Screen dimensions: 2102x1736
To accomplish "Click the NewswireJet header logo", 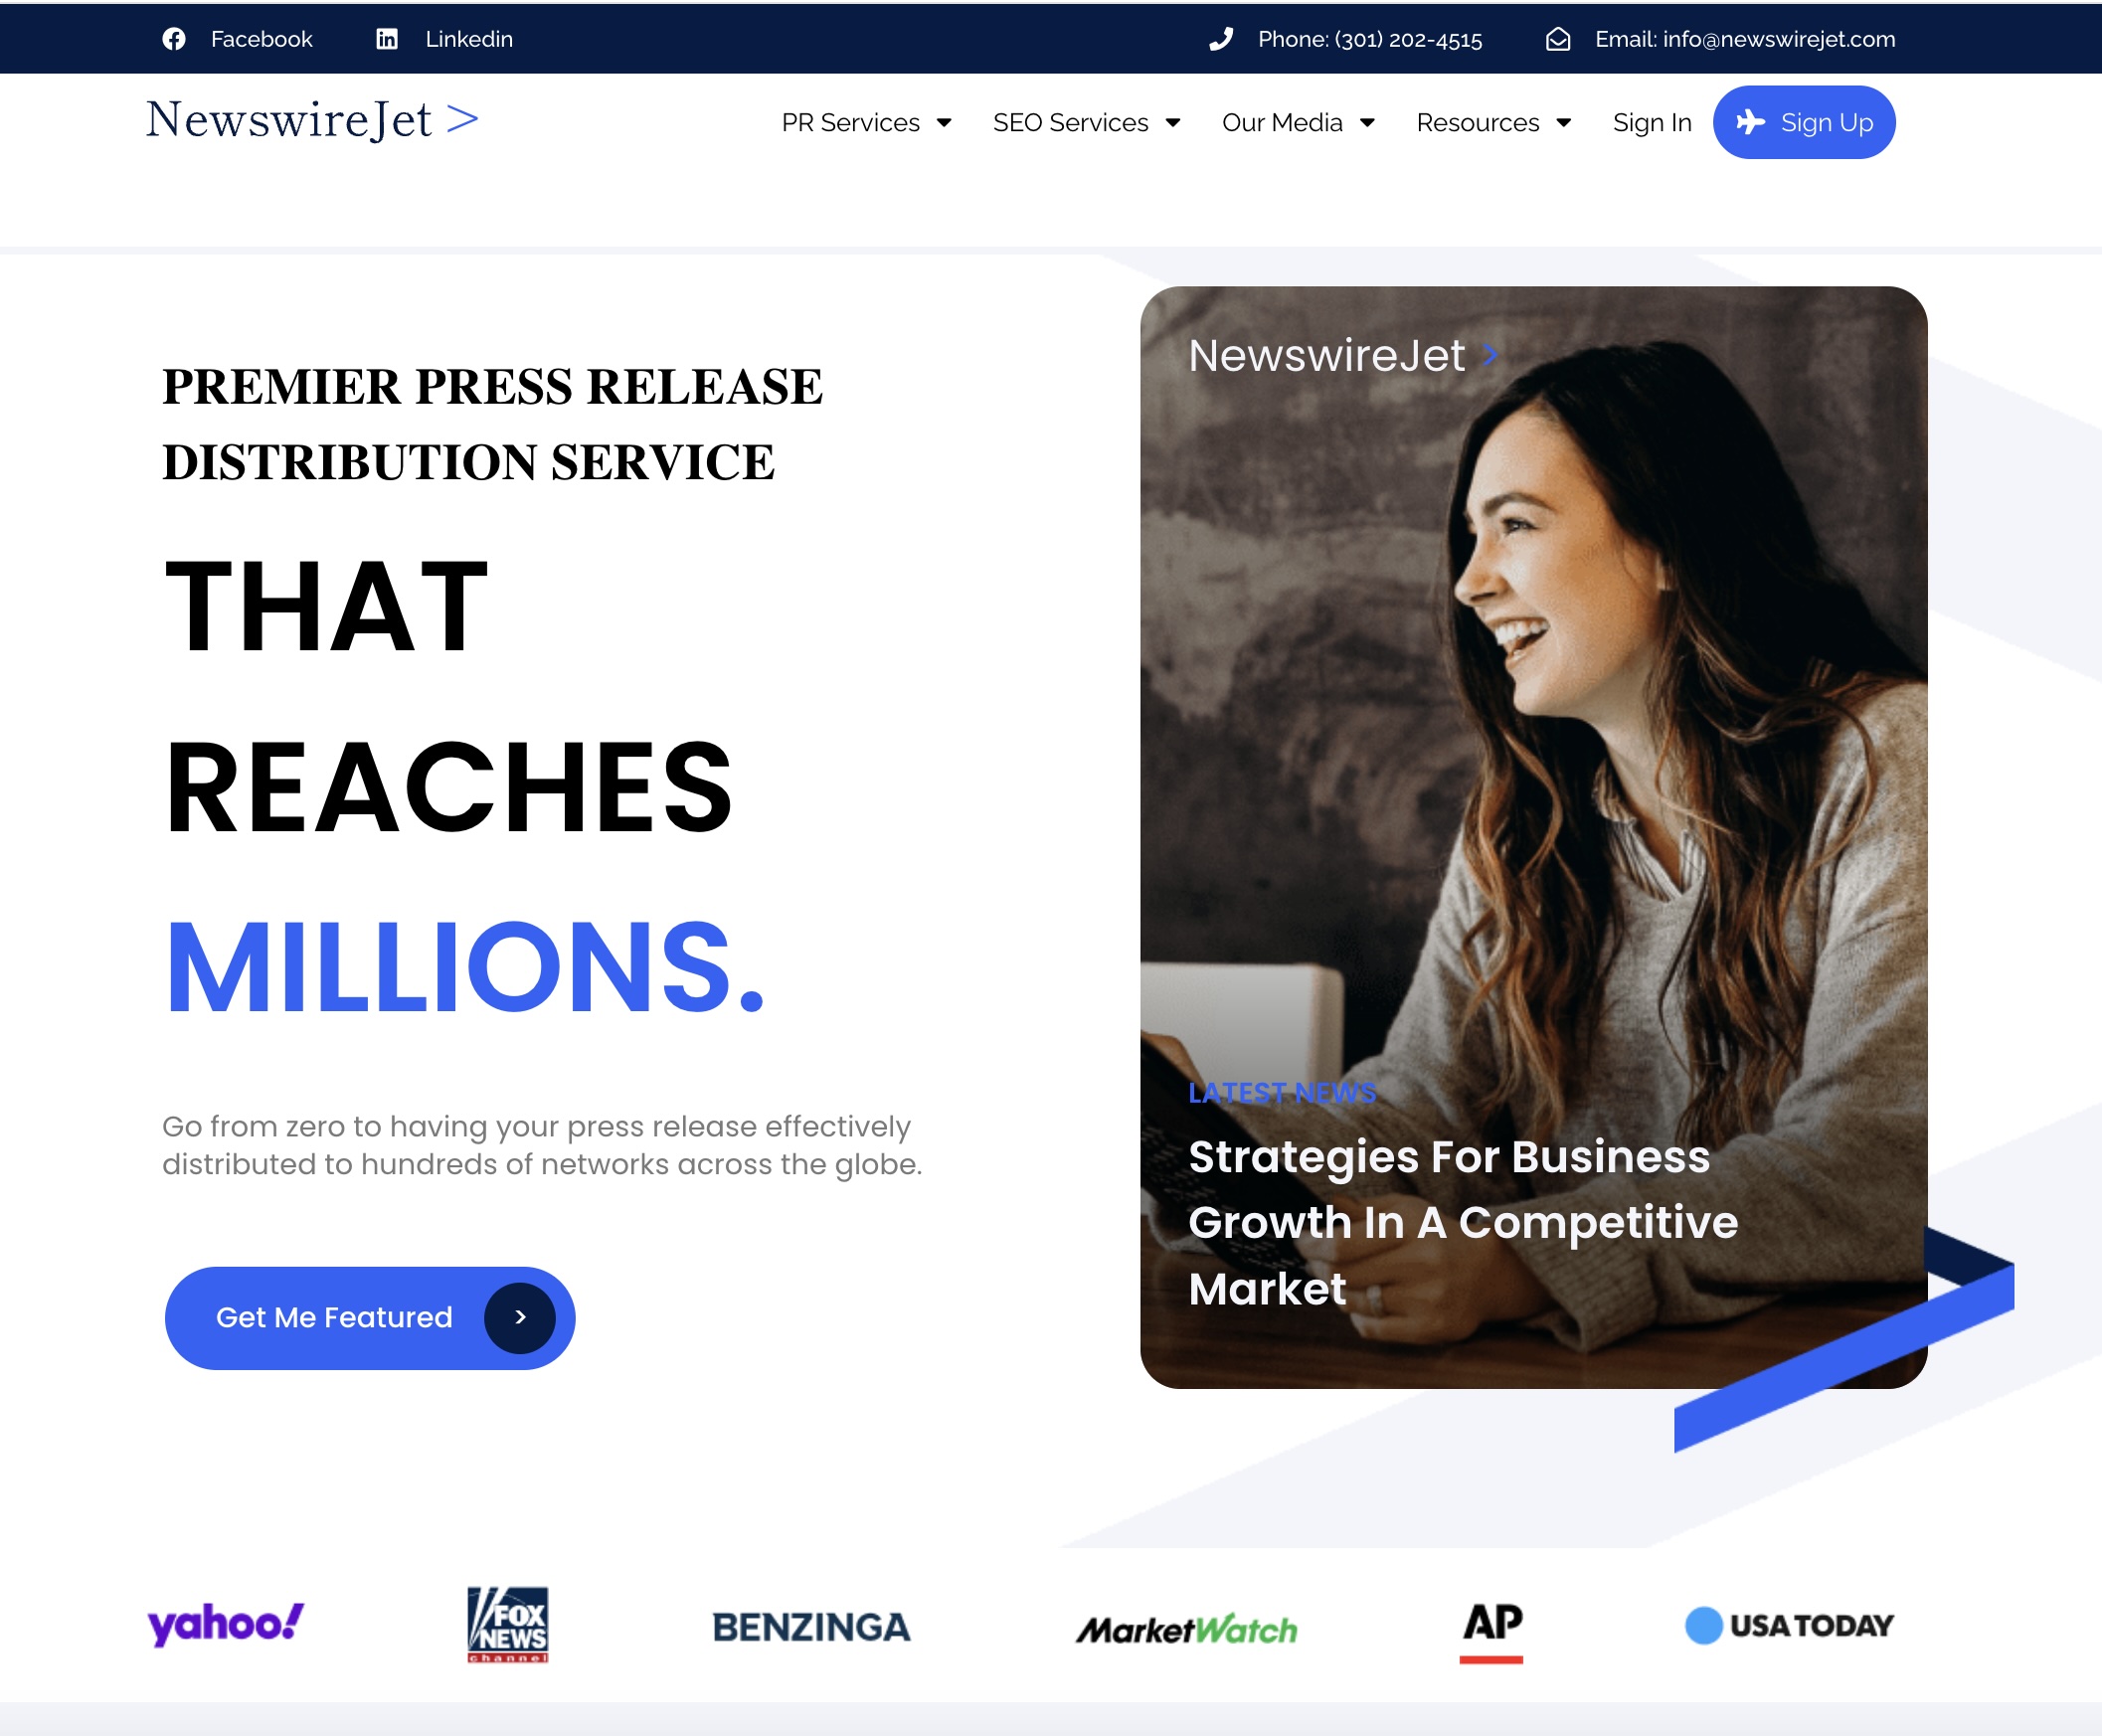I will 312,120.
